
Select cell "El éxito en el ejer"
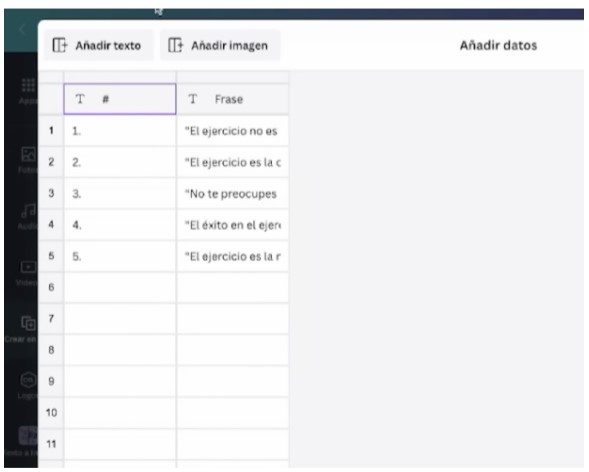coord(233,225)
